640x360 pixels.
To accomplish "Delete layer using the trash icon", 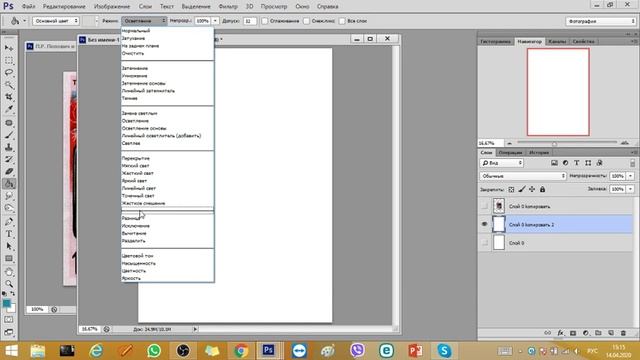I will click(623, 333).
